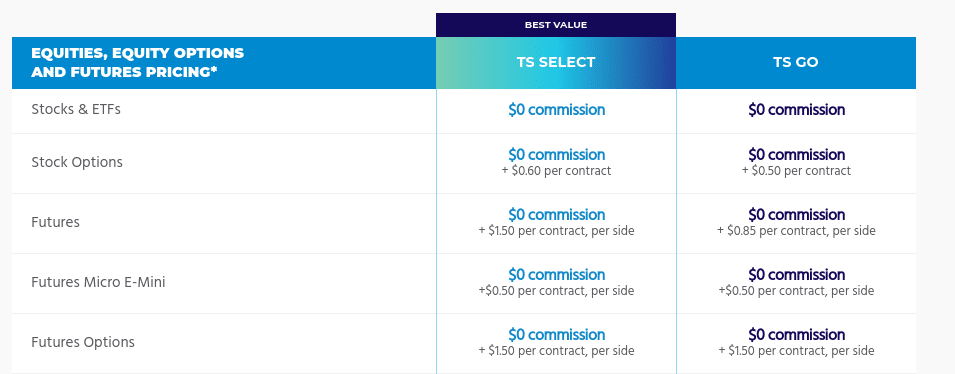Click the Stocks & ETFs row label
The width and height of the screenshot is (955, 374).
point(76,110)
